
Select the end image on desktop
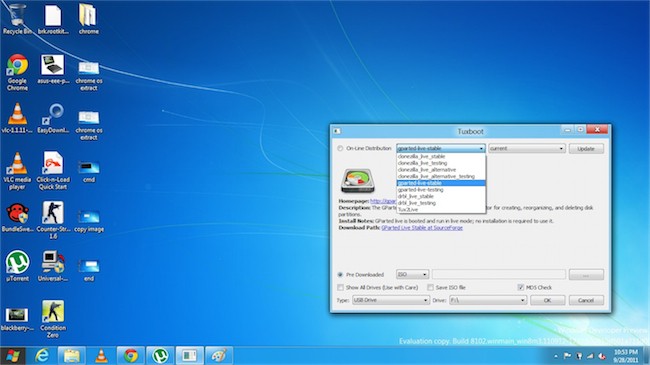(89, 270)
